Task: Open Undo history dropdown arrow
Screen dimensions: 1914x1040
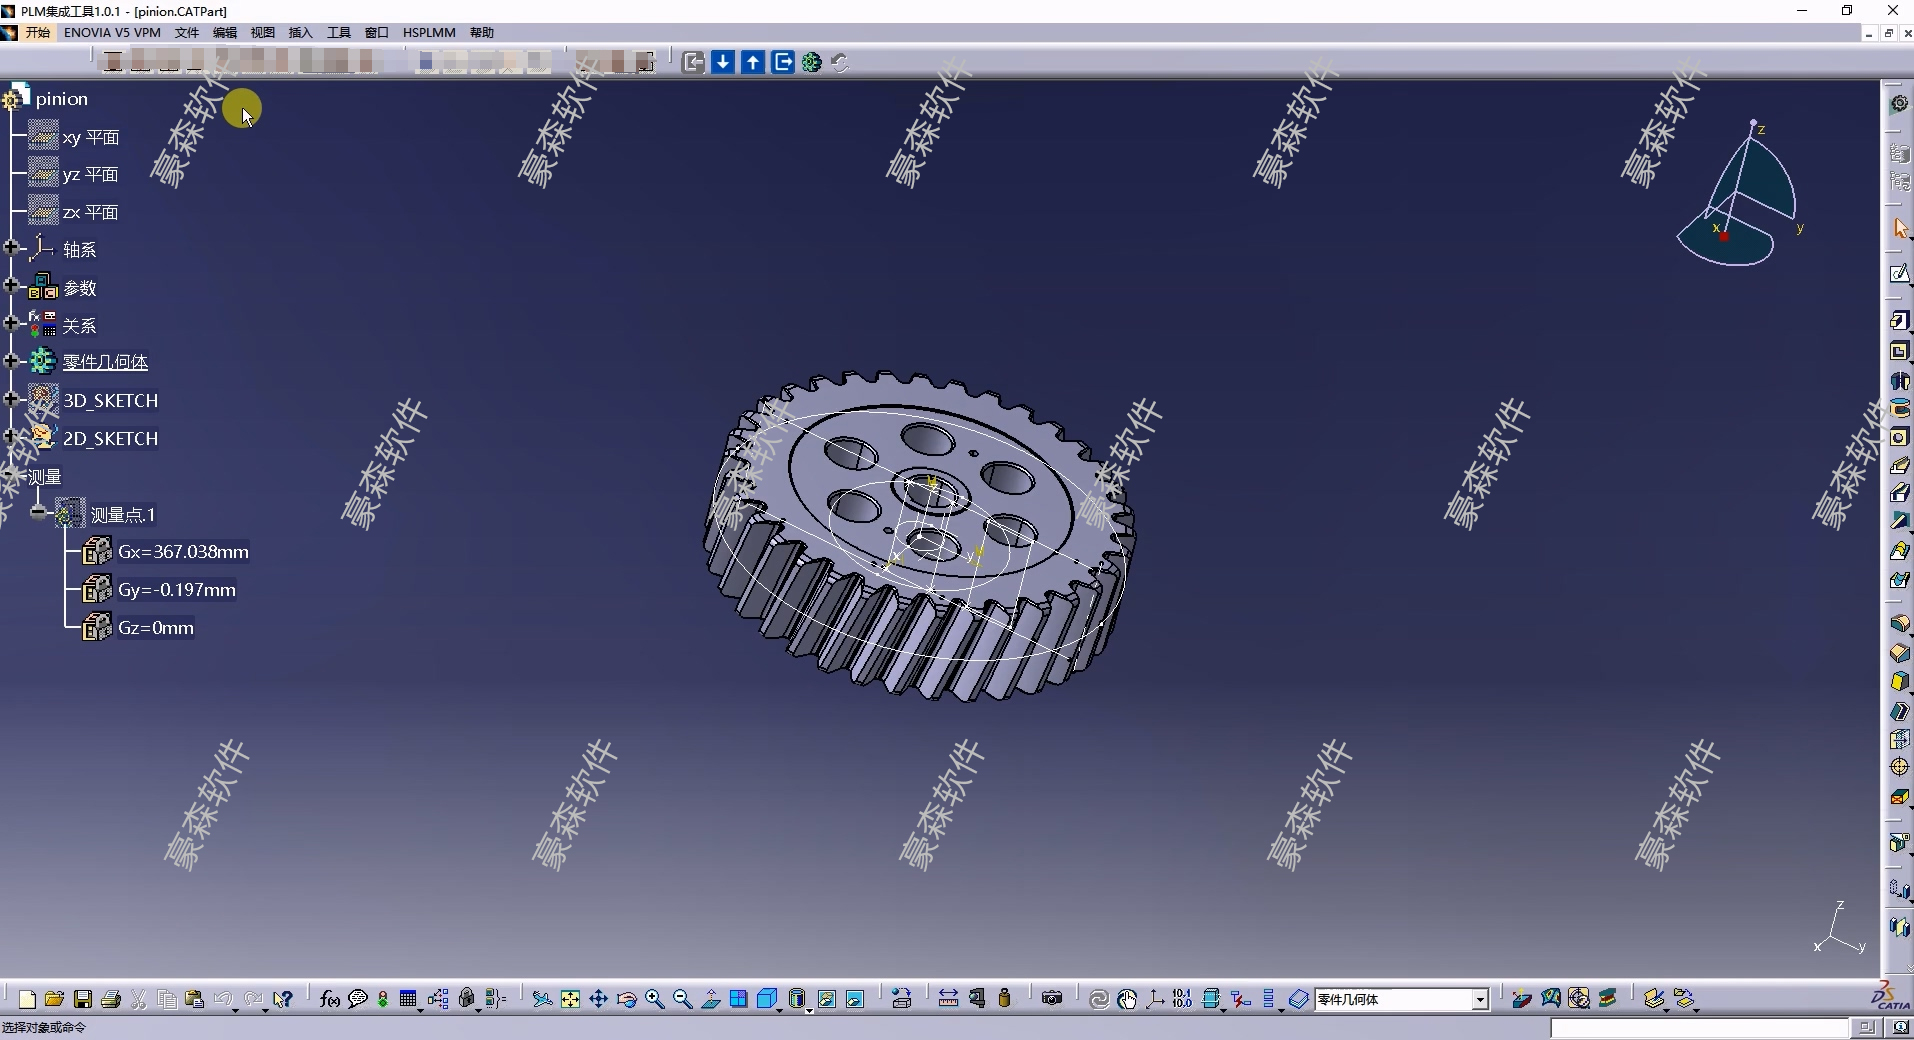Action: click(234, 1009)
